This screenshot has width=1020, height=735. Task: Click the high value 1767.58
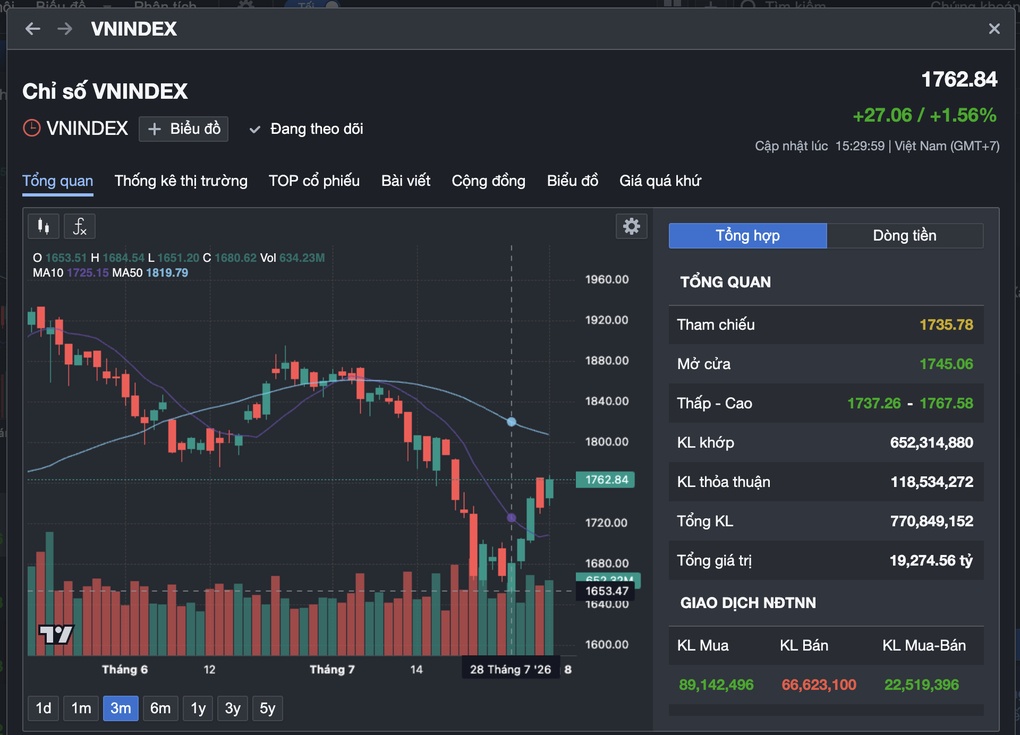(x=946, y=403)
